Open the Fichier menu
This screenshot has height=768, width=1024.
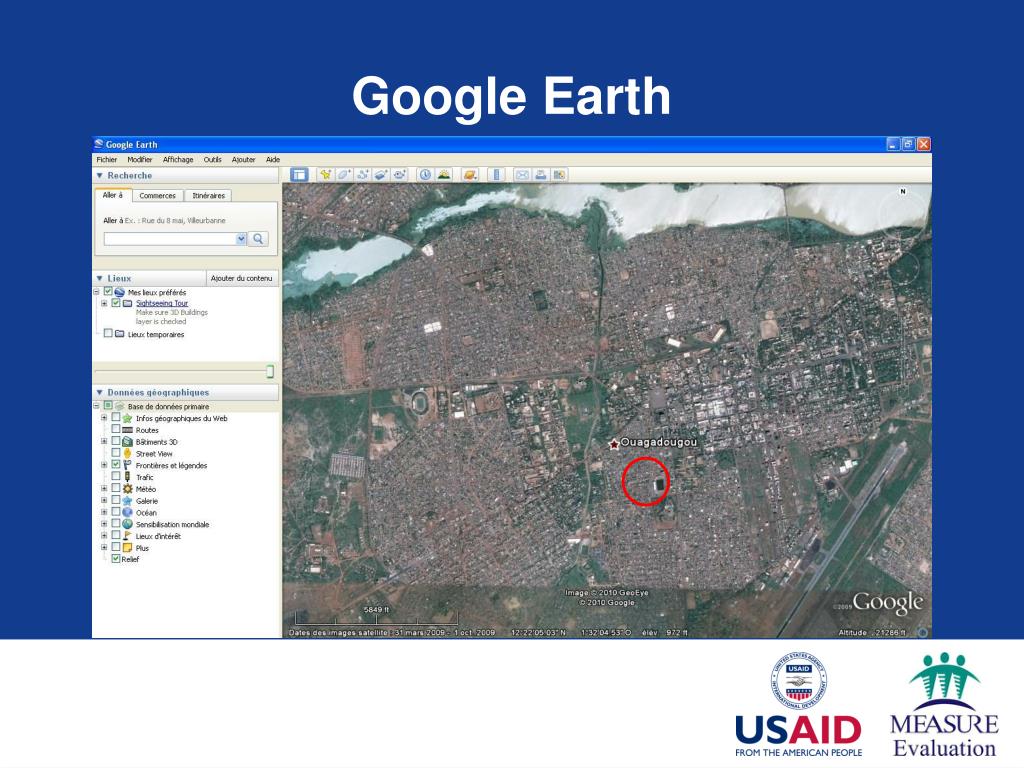[x=106, y=159]
